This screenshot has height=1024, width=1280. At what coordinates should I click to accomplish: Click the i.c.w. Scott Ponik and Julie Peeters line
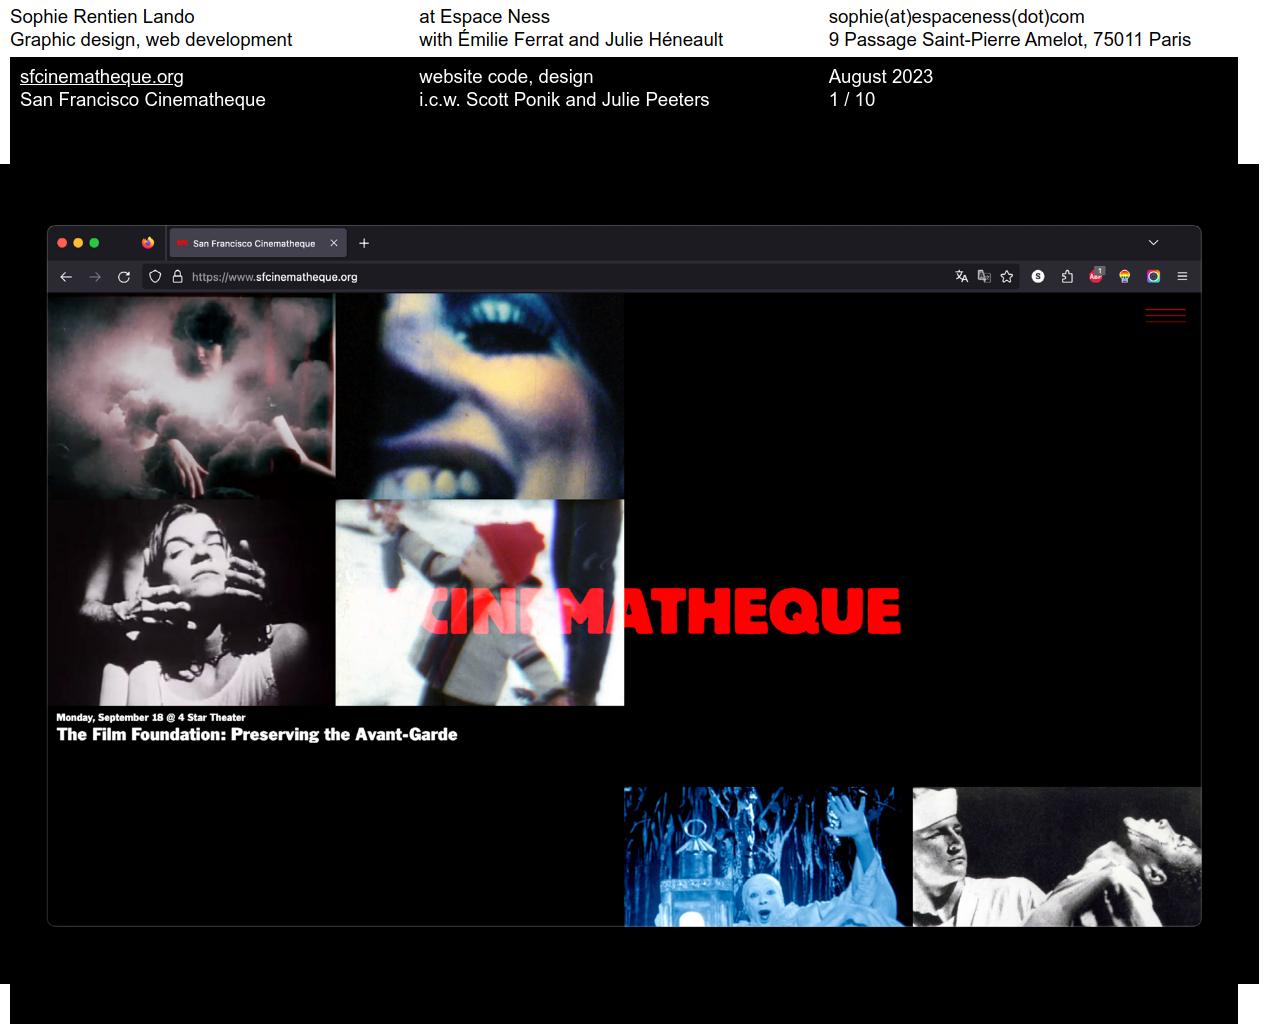[x=564, y=100]
